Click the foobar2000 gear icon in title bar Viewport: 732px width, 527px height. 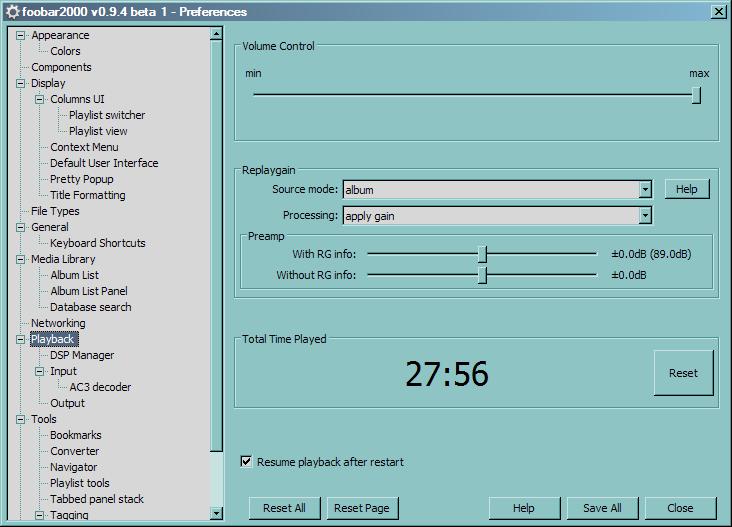11,12
